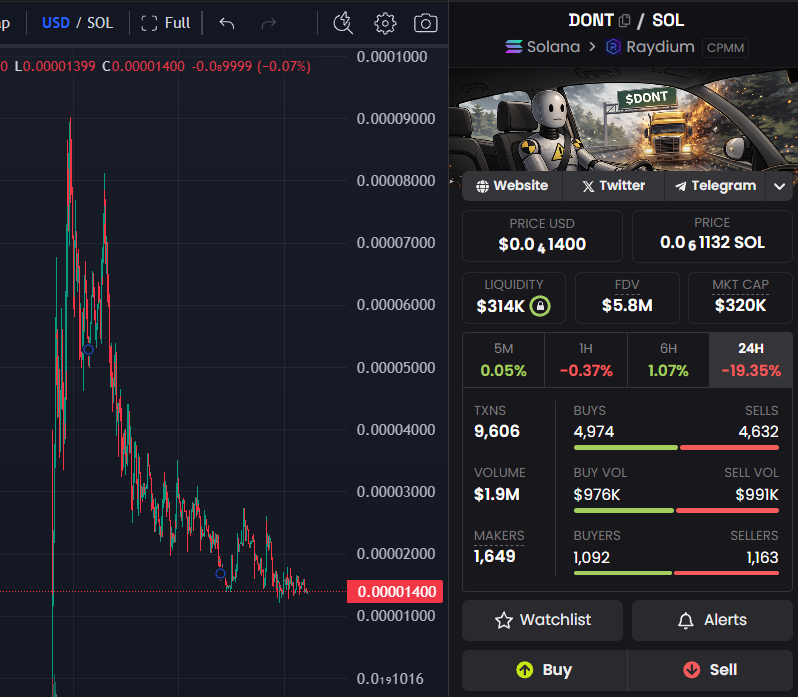This screenshot has height=697, width=798.
Task: Expand more social links chevron
Action: tap(779, 186)
